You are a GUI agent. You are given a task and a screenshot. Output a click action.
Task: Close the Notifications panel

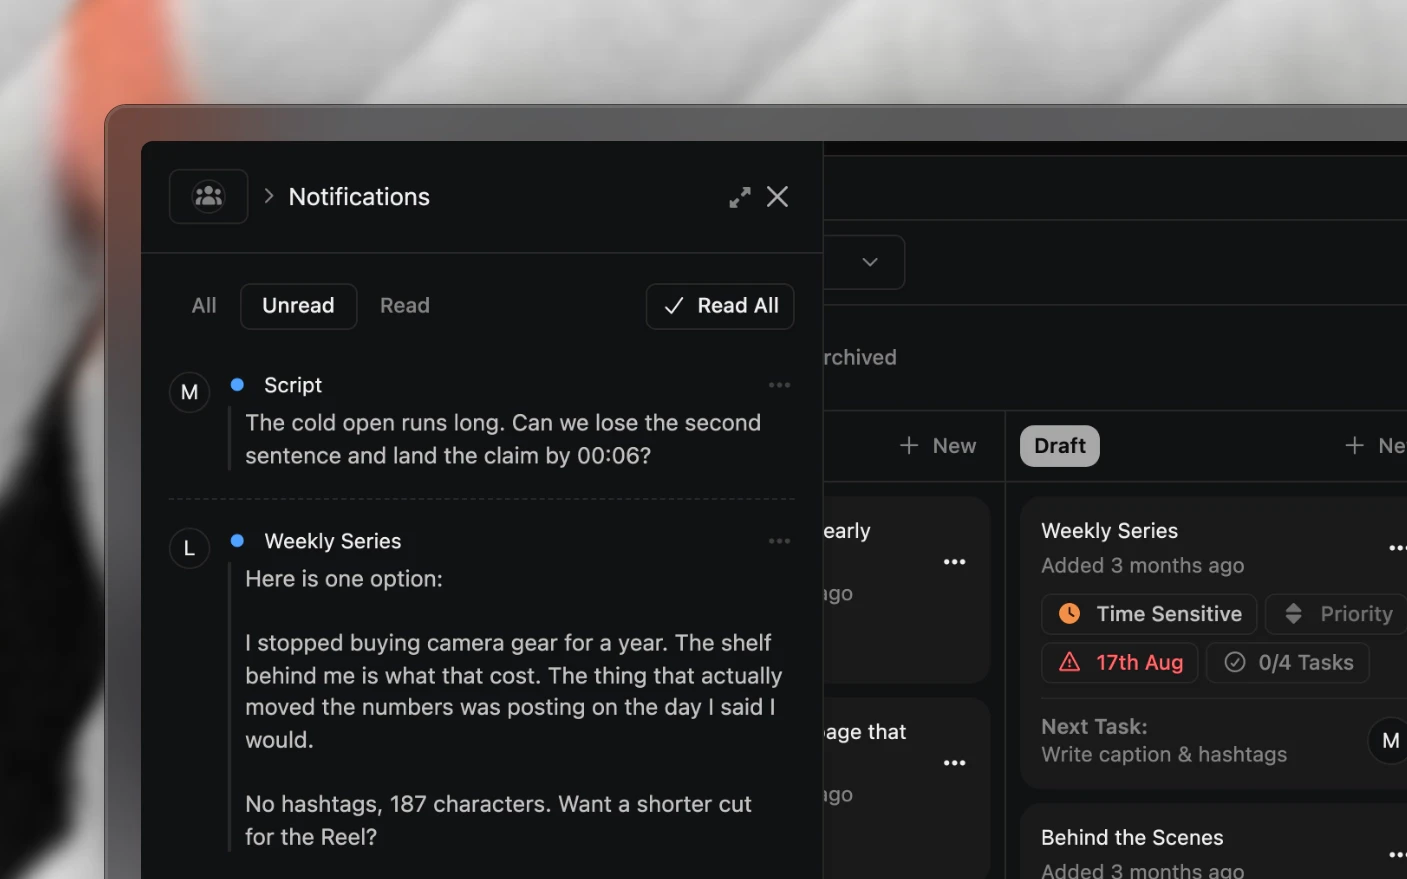coord(777,197)
